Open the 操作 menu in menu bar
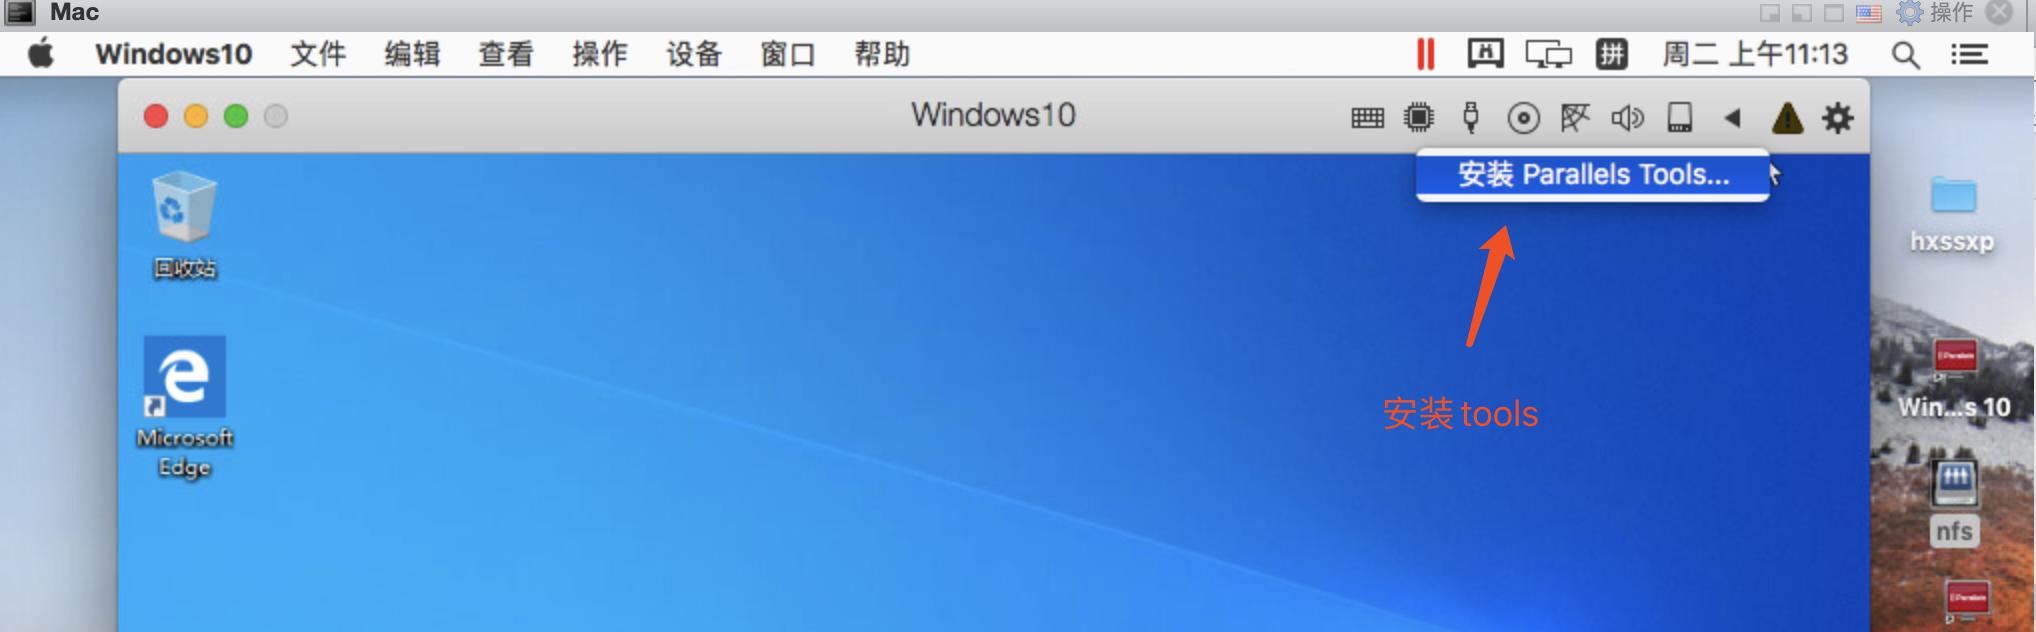This screenshot has width=2036, height=632. (x=600, y=54)
